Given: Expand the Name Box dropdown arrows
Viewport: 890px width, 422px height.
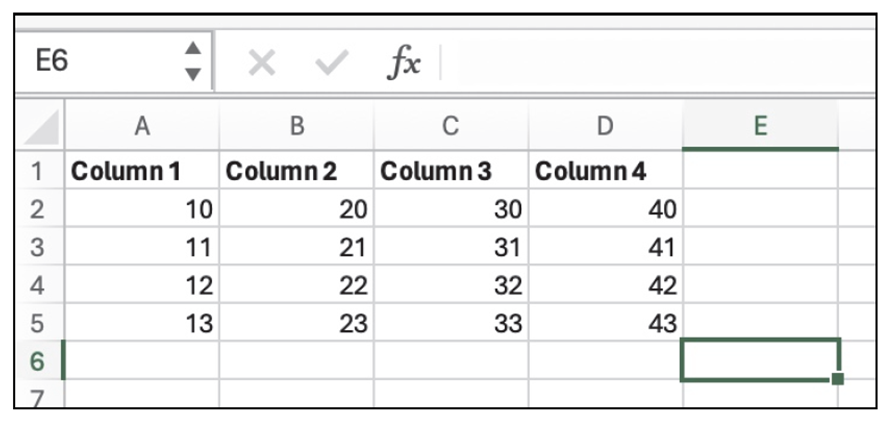Looking at the screenshot, I should (193, 62).
